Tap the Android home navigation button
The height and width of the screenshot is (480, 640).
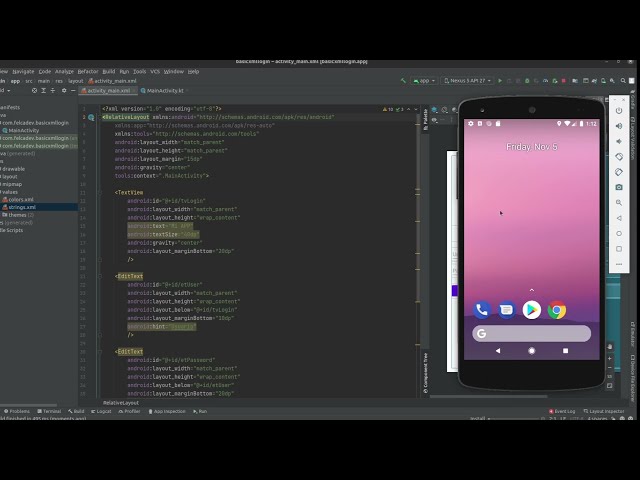tap(531, 351)
